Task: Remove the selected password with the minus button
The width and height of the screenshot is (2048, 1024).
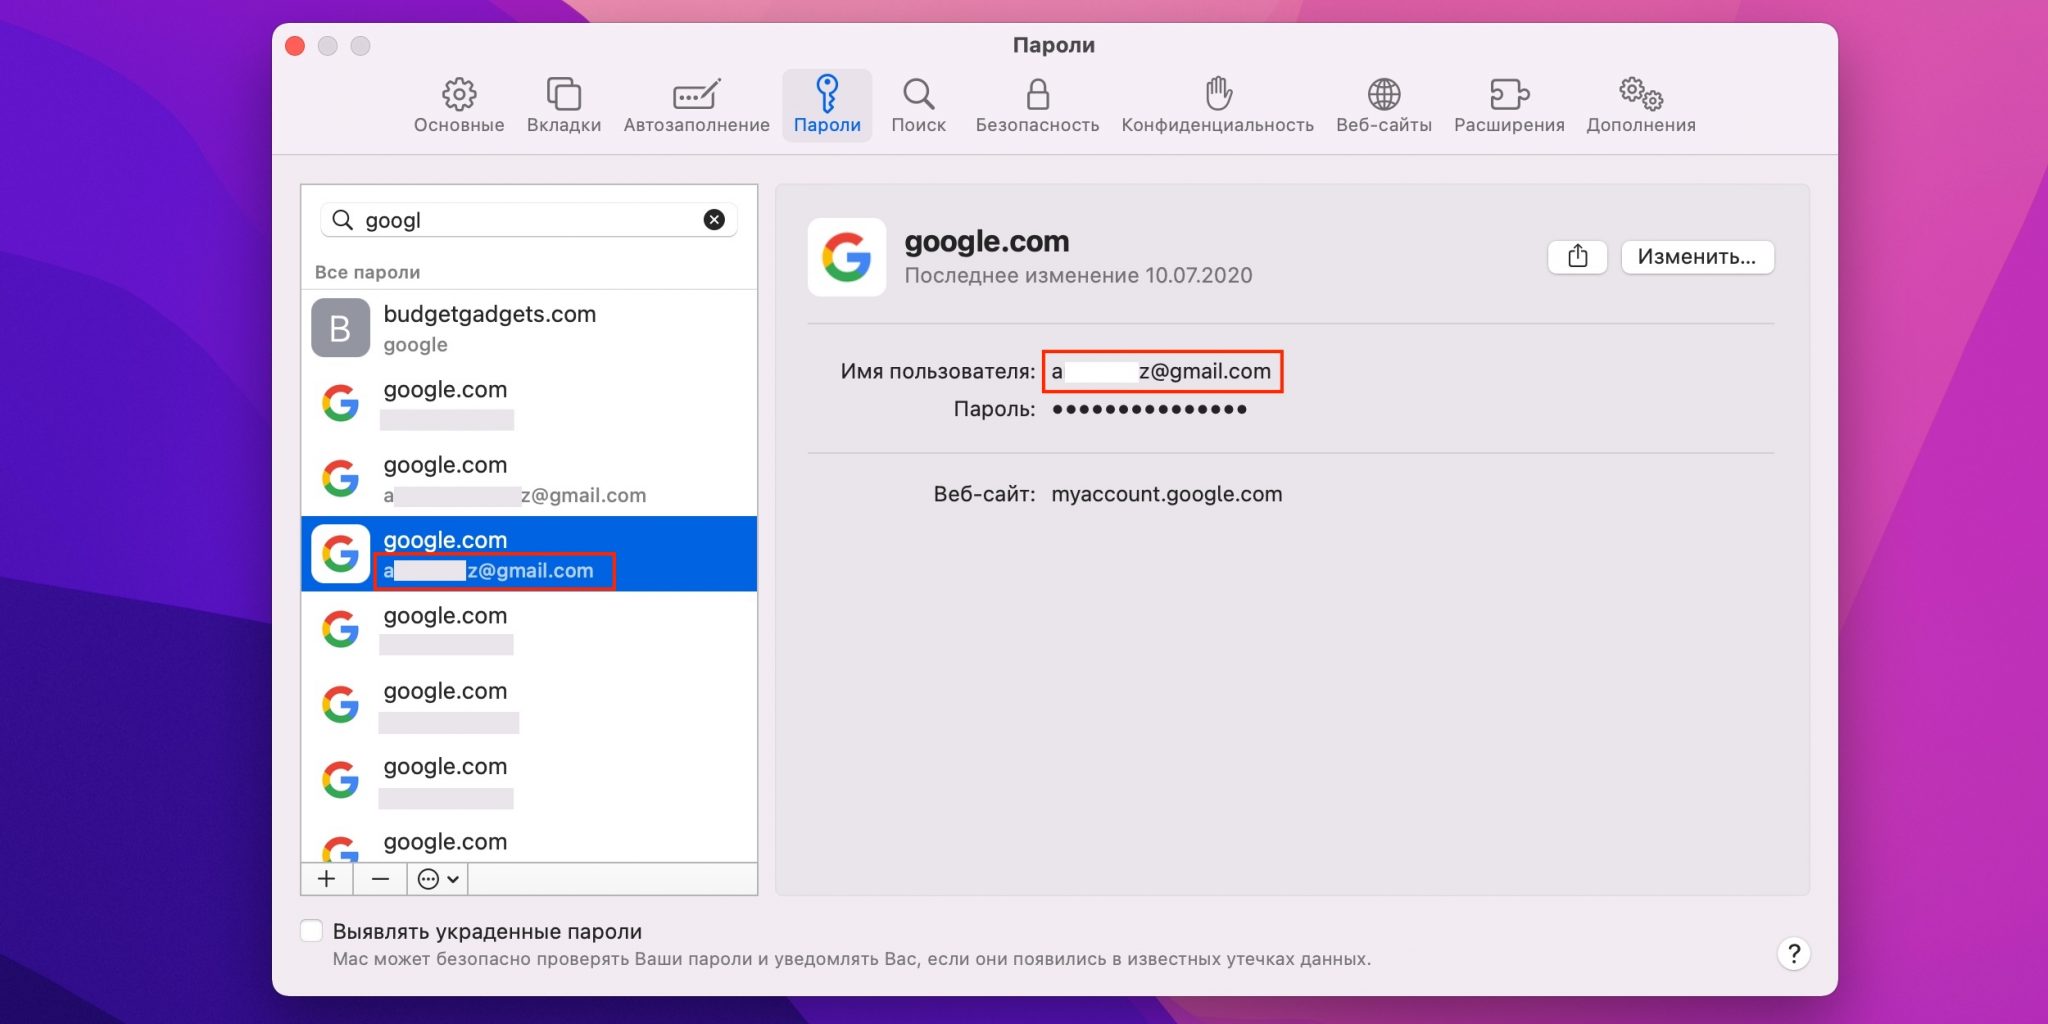Action: click(380, 879)
